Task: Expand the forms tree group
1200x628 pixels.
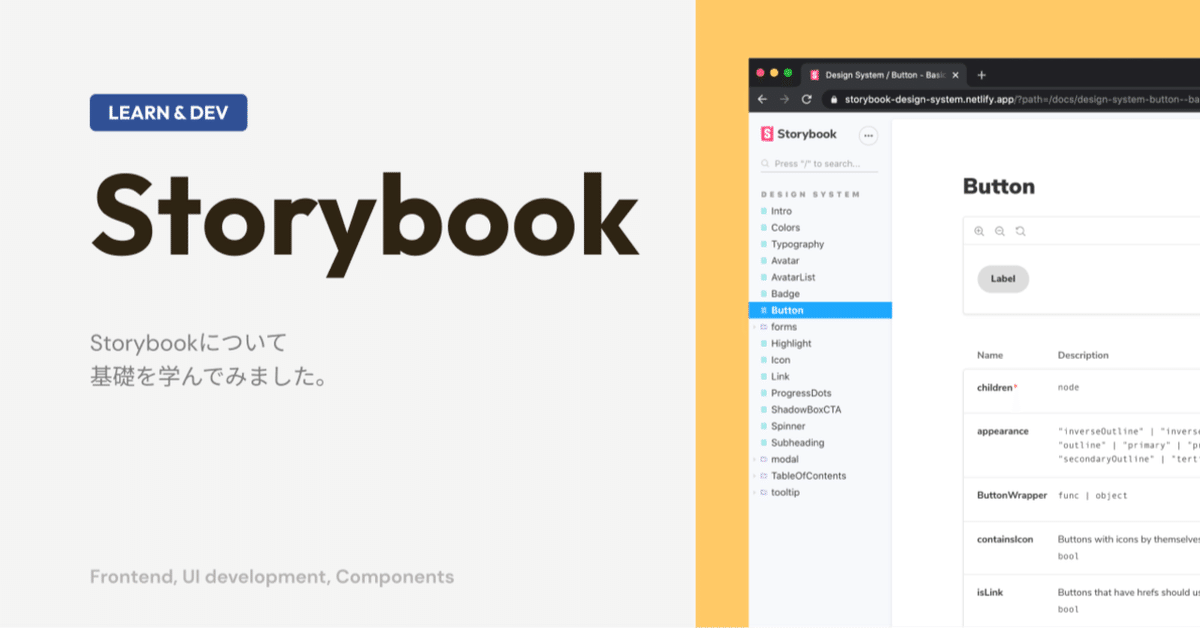Action: pyautogui.click(x=755, y=327)
